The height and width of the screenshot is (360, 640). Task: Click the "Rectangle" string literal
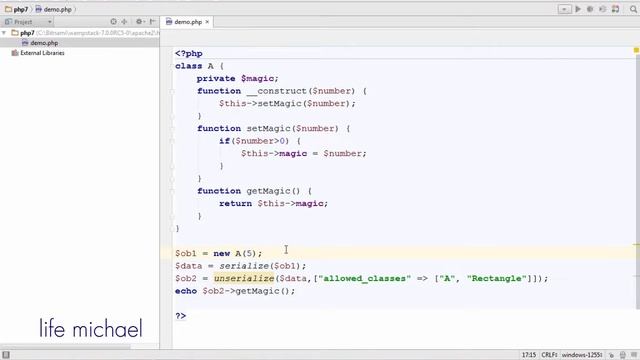[x=497, y=278]
